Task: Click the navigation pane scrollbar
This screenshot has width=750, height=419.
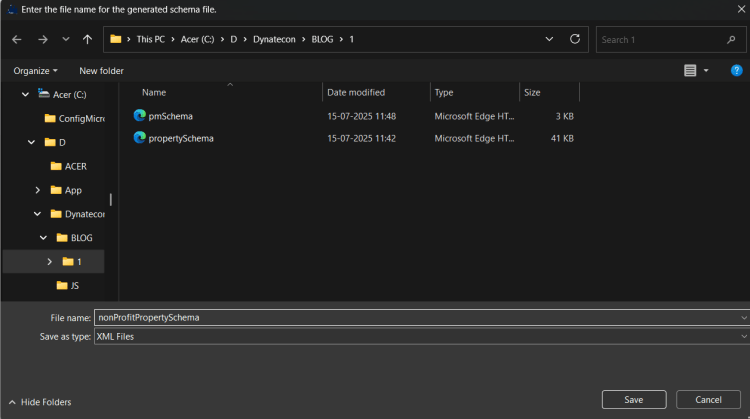Action: (110, 199)
